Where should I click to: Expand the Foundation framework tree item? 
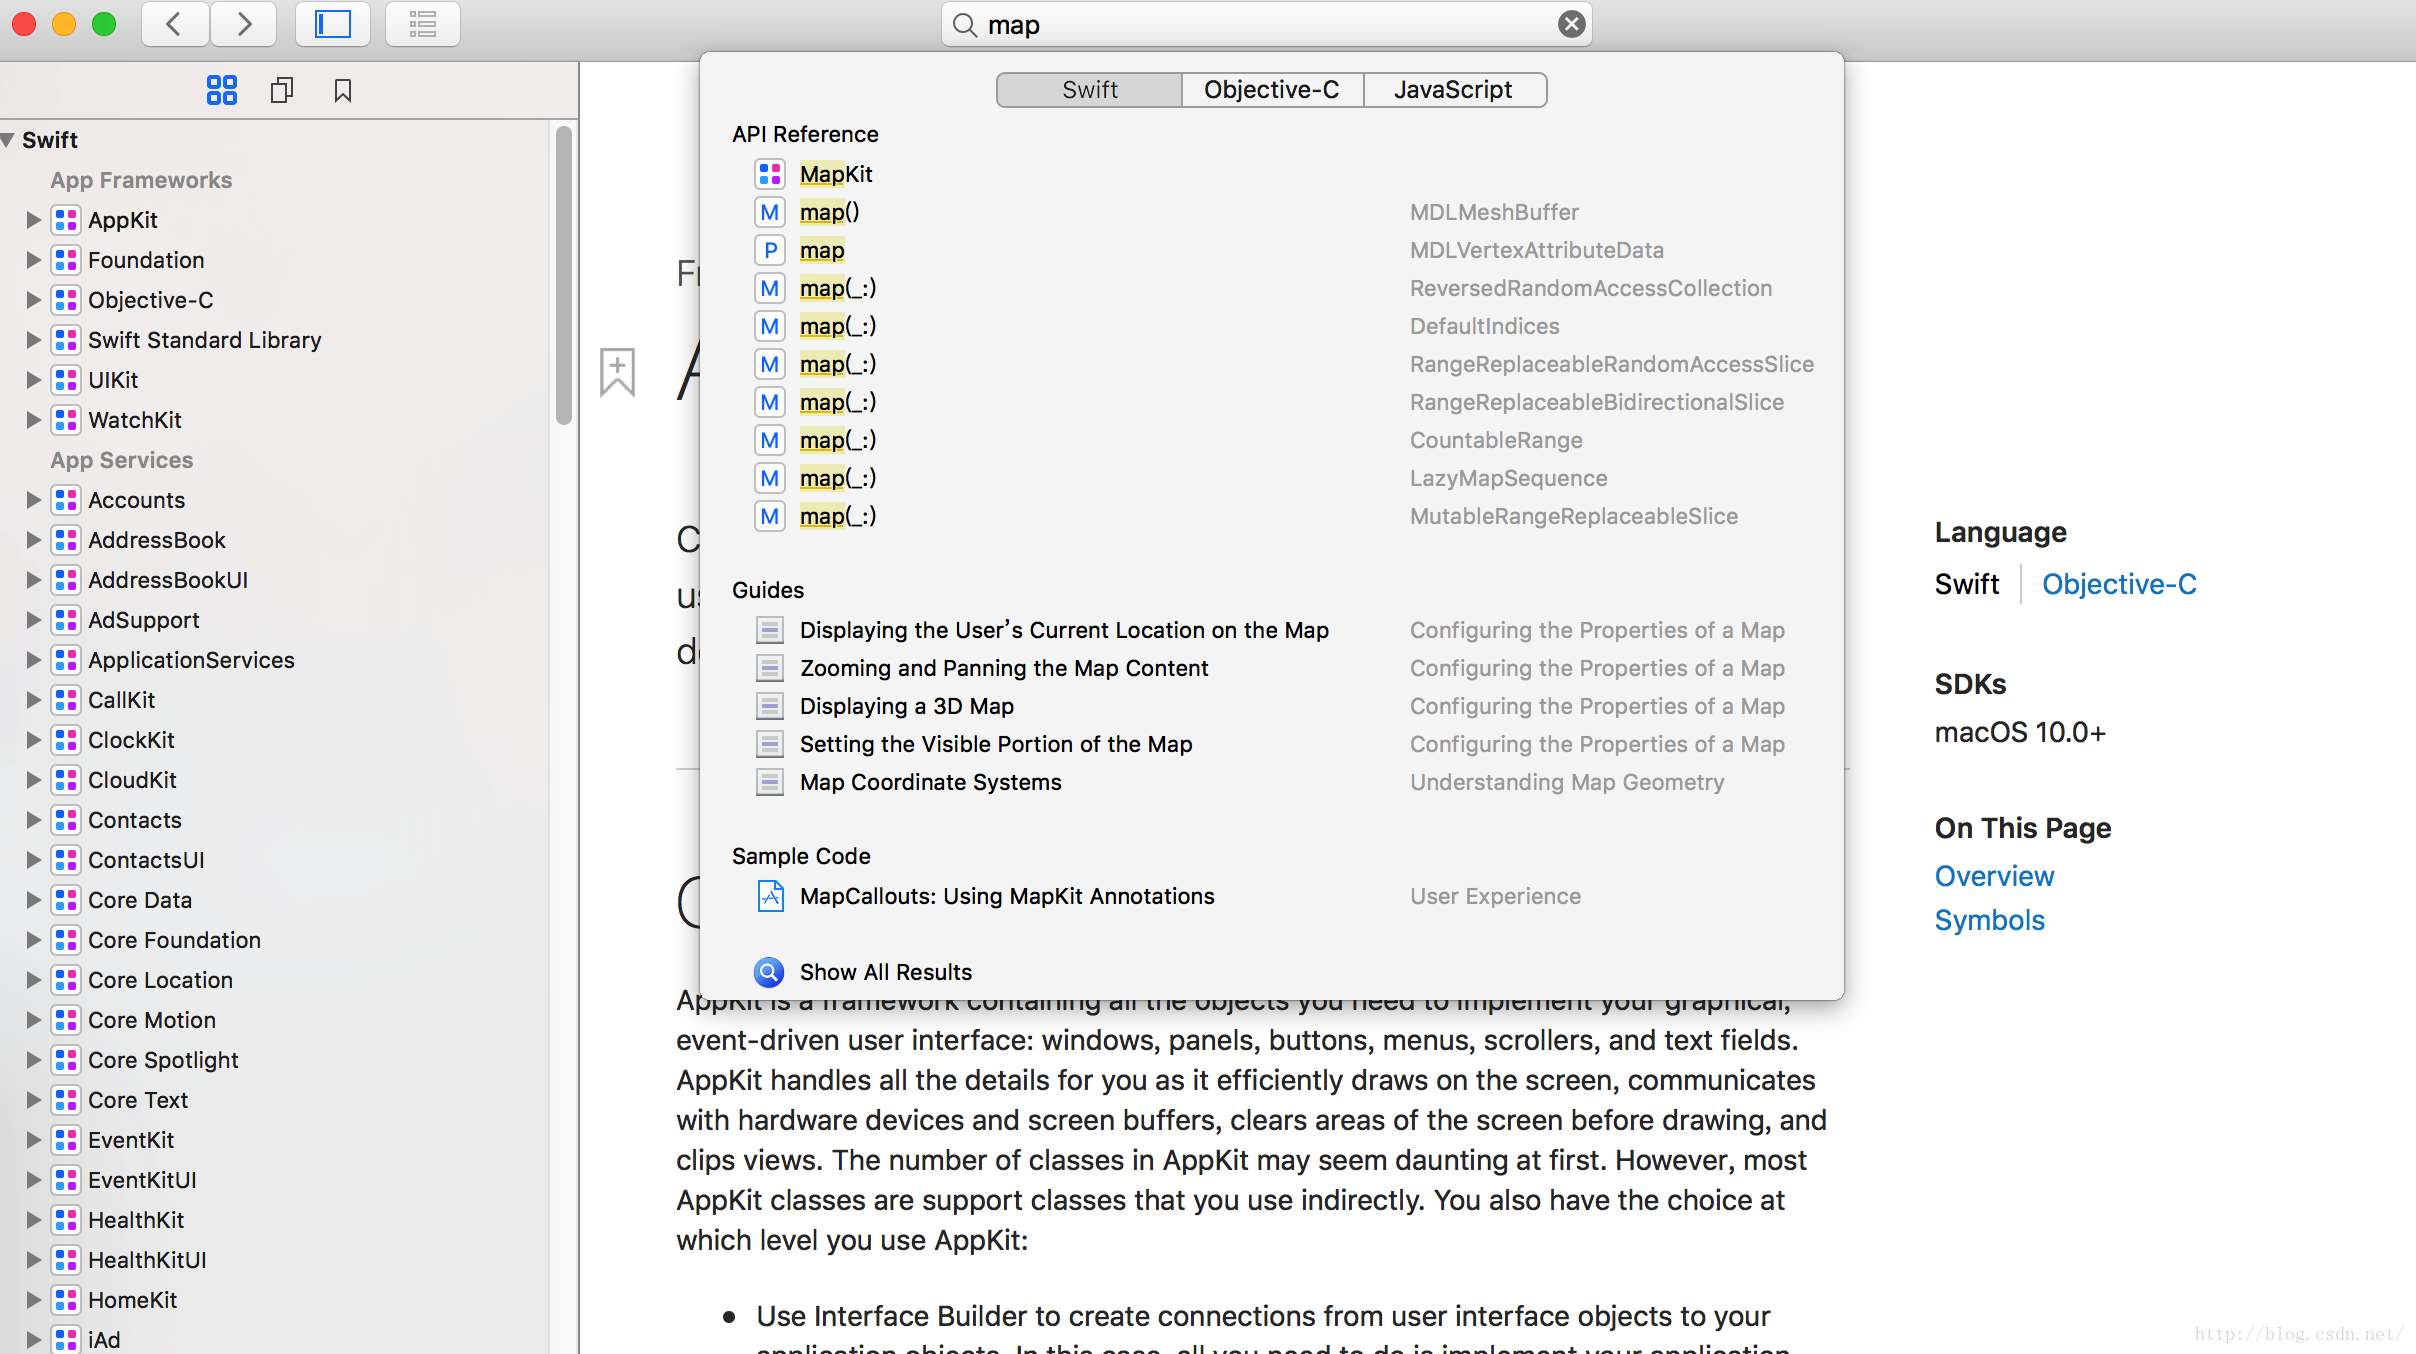33,260
